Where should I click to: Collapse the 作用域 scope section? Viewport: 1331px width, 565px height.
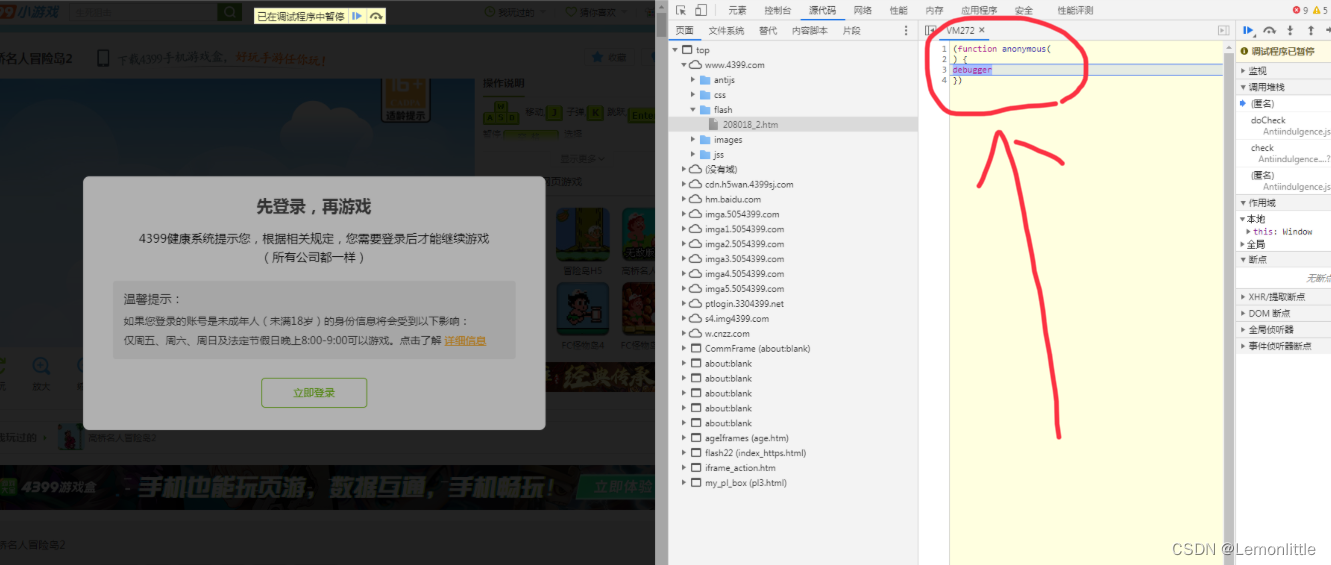point(1284,203)
